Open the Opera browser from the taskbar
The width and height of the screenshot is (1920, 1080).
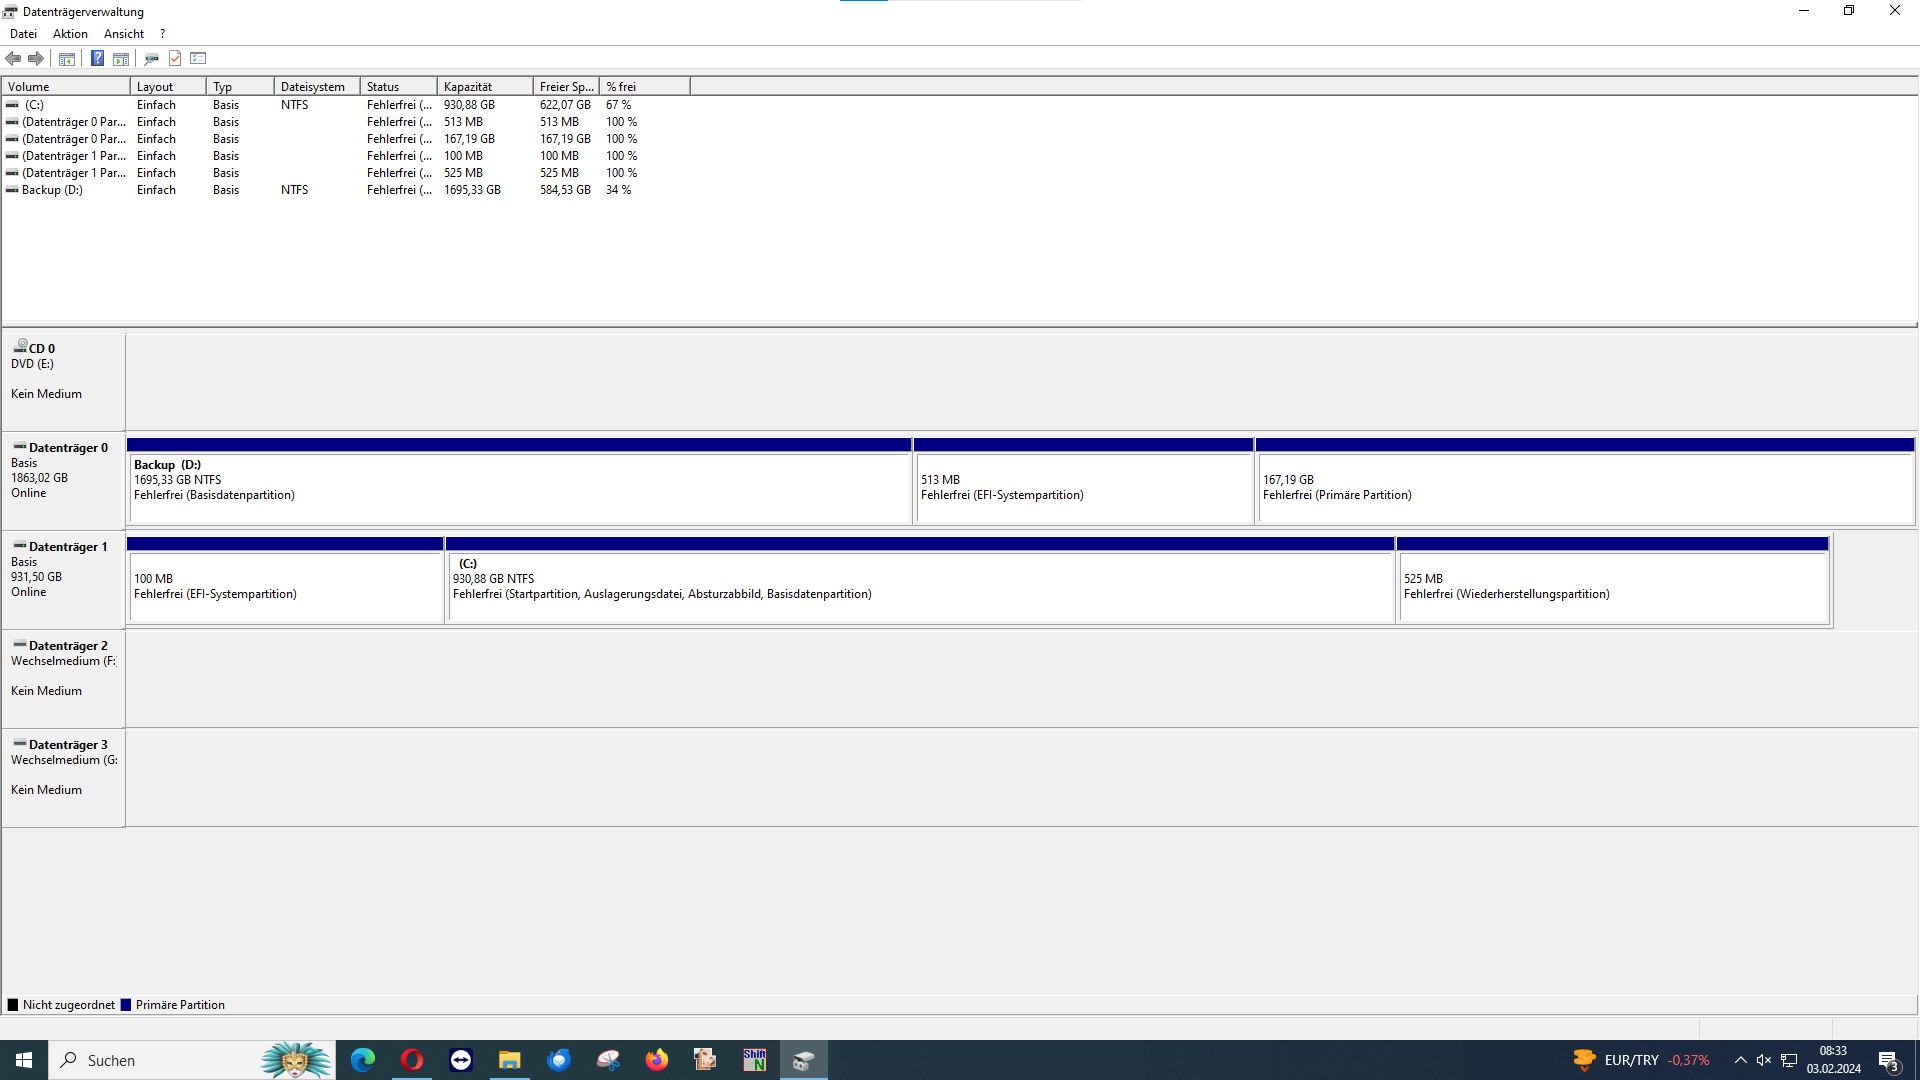(x=411, y=1059)
